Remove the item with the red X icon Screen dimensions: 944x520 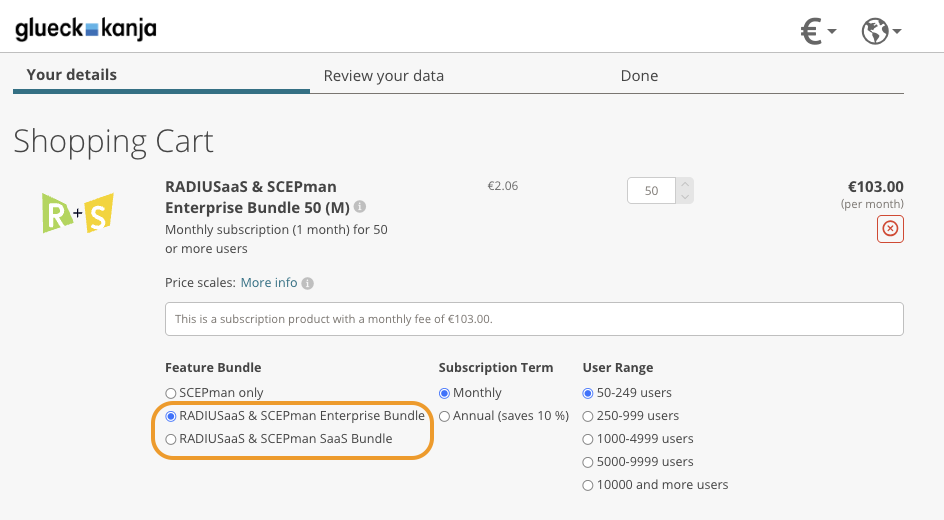pos(890,229)
